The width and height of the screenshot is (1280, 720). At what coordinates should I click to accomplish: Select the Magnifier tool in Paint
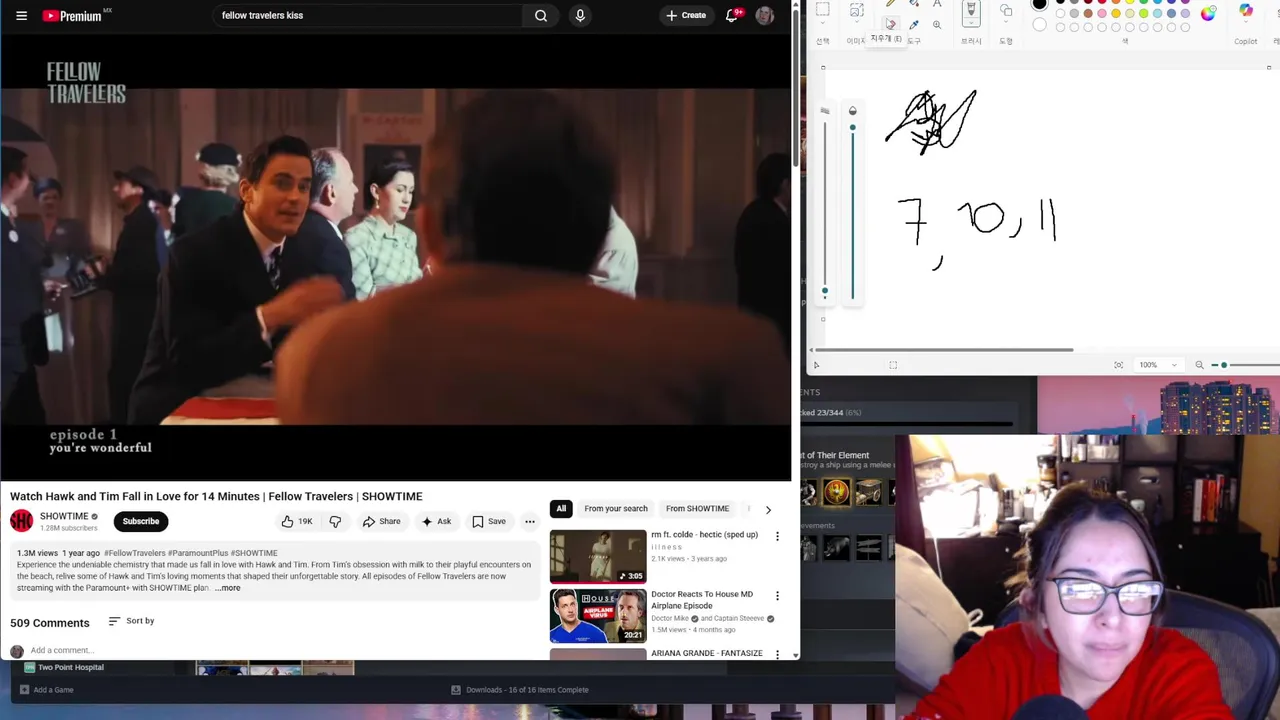pyautogui.click(x=937, y=25)
